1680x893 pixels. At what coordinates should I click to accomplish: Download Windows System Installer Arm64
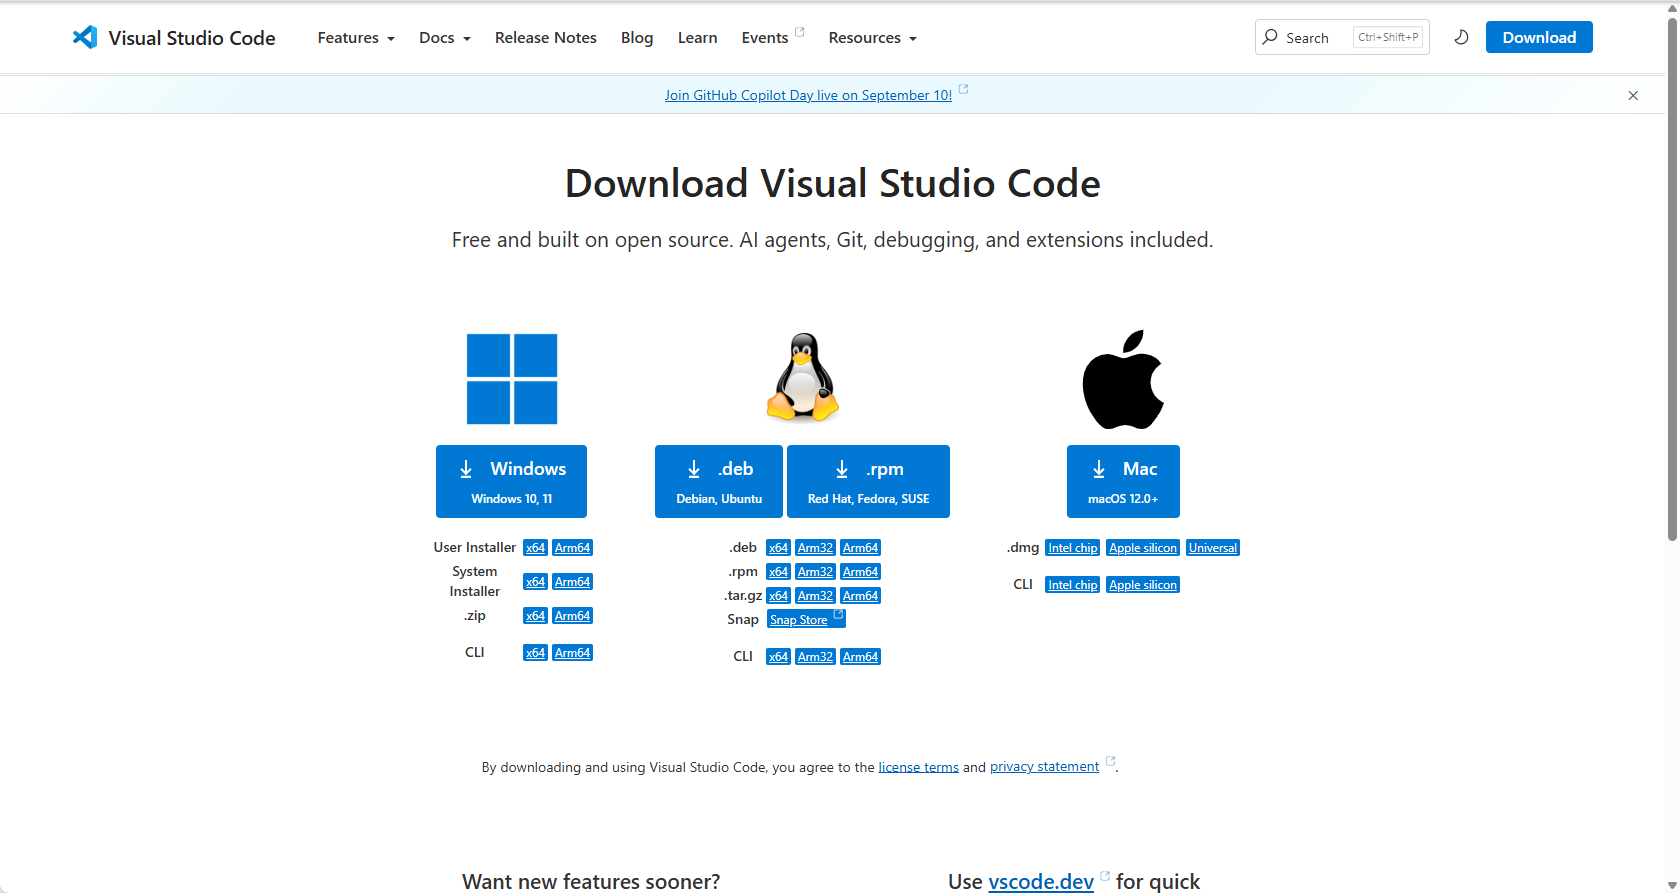tap(572, 582)
